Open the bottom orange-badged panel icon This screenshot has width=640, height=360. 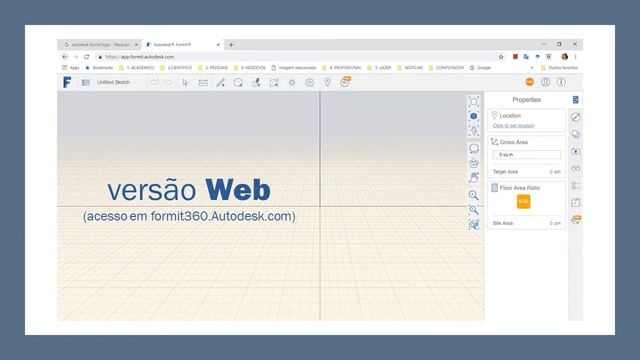[576, 220]
